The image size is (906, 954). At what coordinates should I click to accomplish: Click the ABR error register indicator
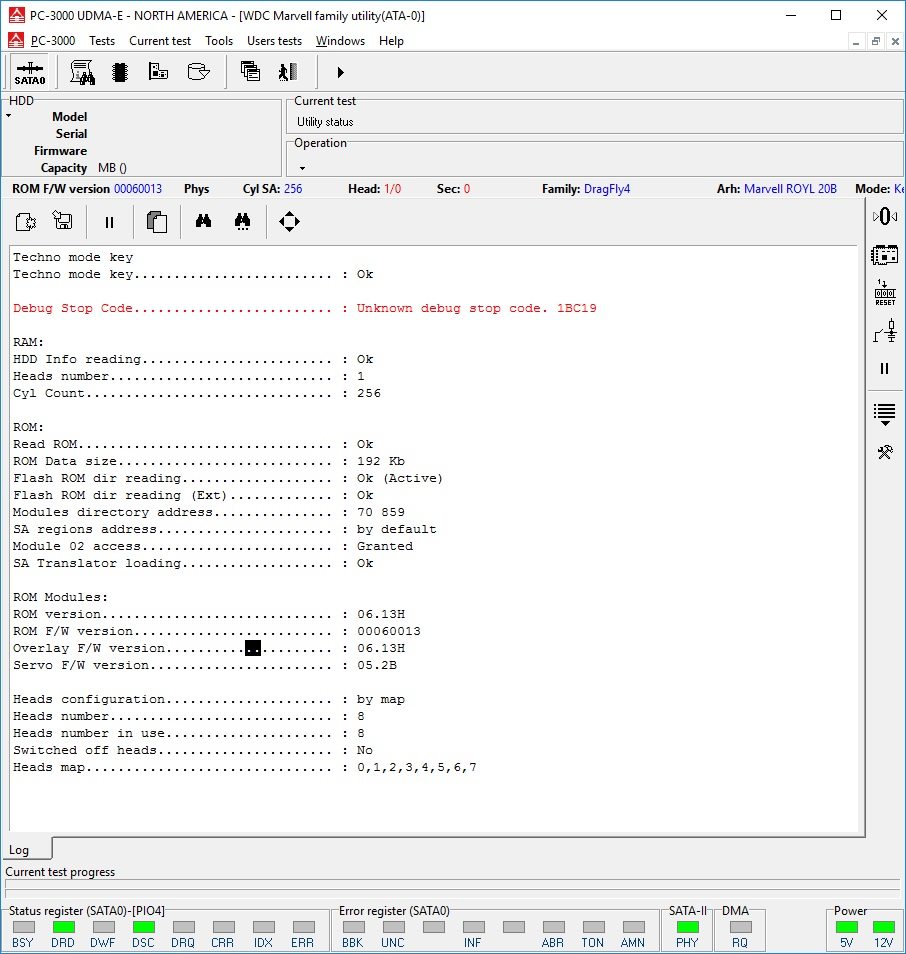pyautogui.click(x=554, y=927)
